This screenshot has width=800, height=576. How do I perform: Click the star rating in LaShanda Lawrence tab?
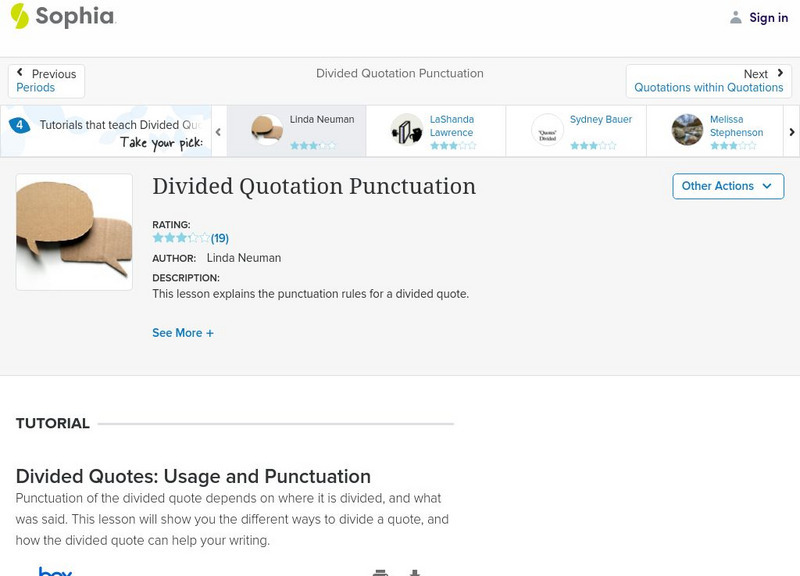pos(453,146)
